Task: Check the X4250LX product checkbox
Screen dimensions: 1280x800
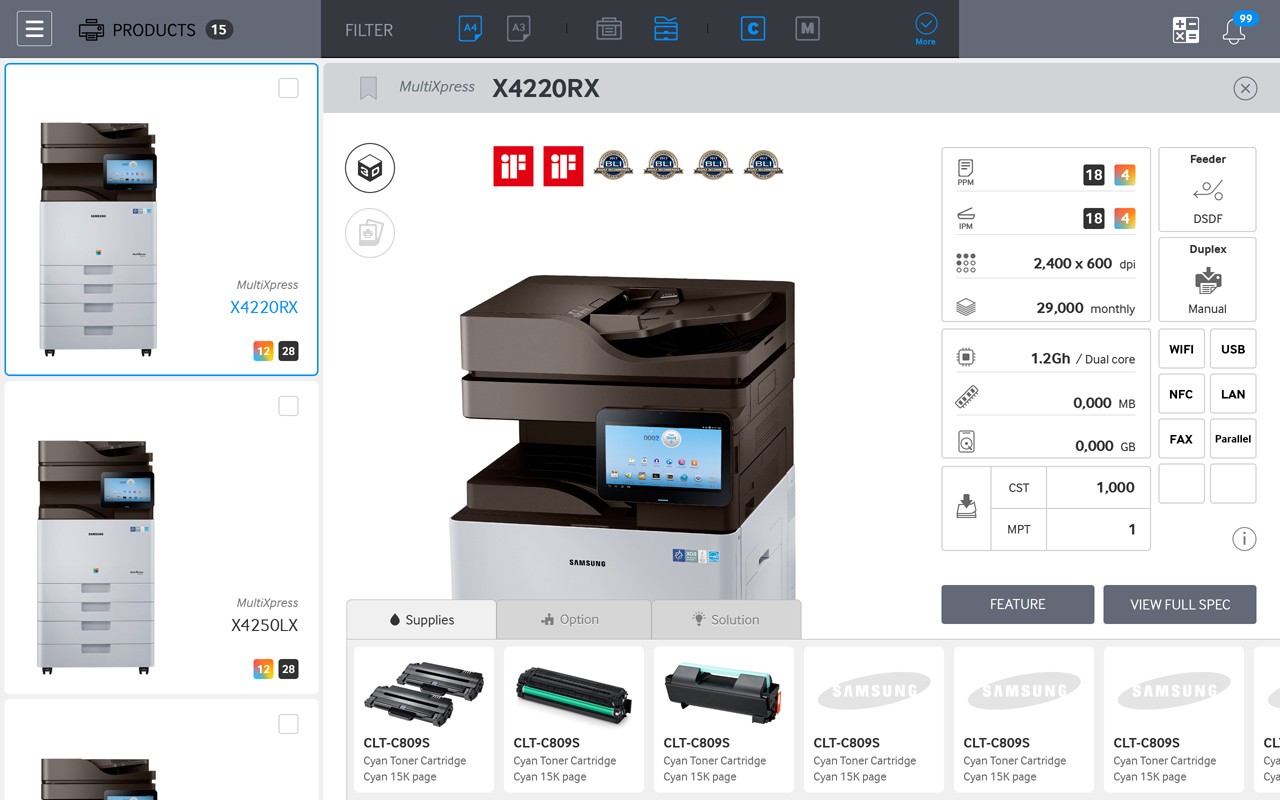Action: point(288,406)
